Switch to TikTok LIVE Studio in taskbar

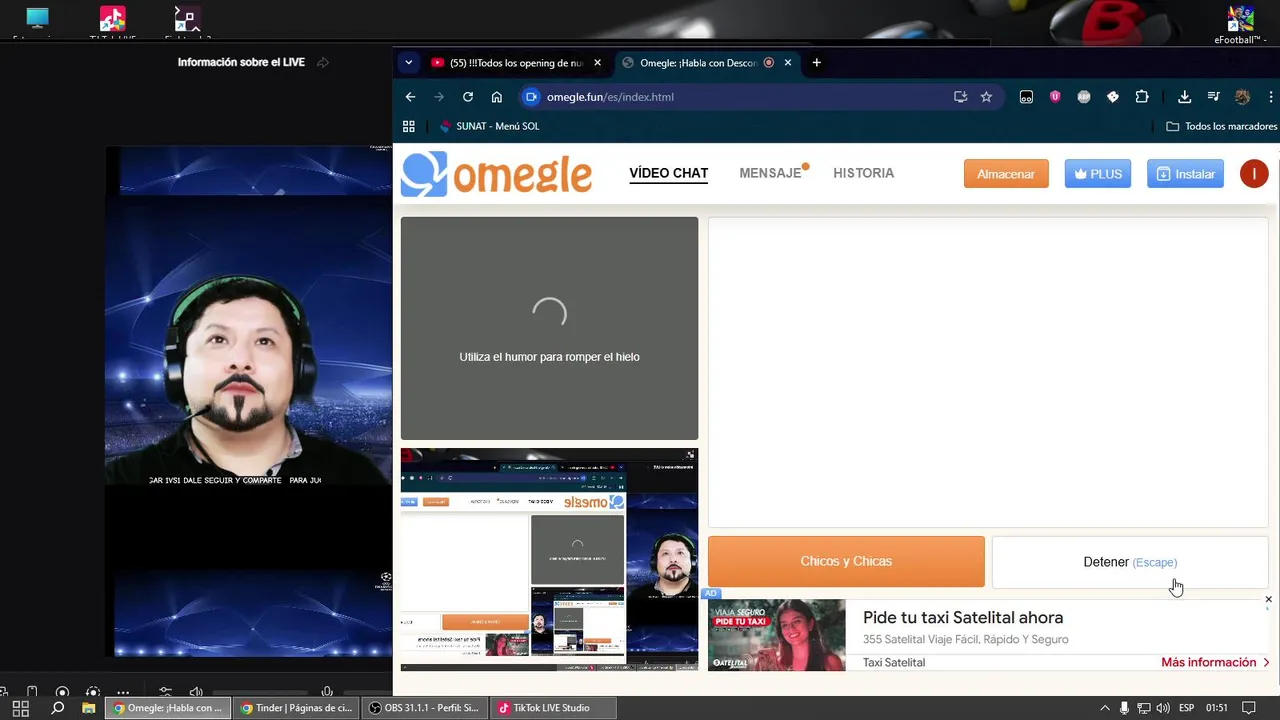(x=553, y=708)
